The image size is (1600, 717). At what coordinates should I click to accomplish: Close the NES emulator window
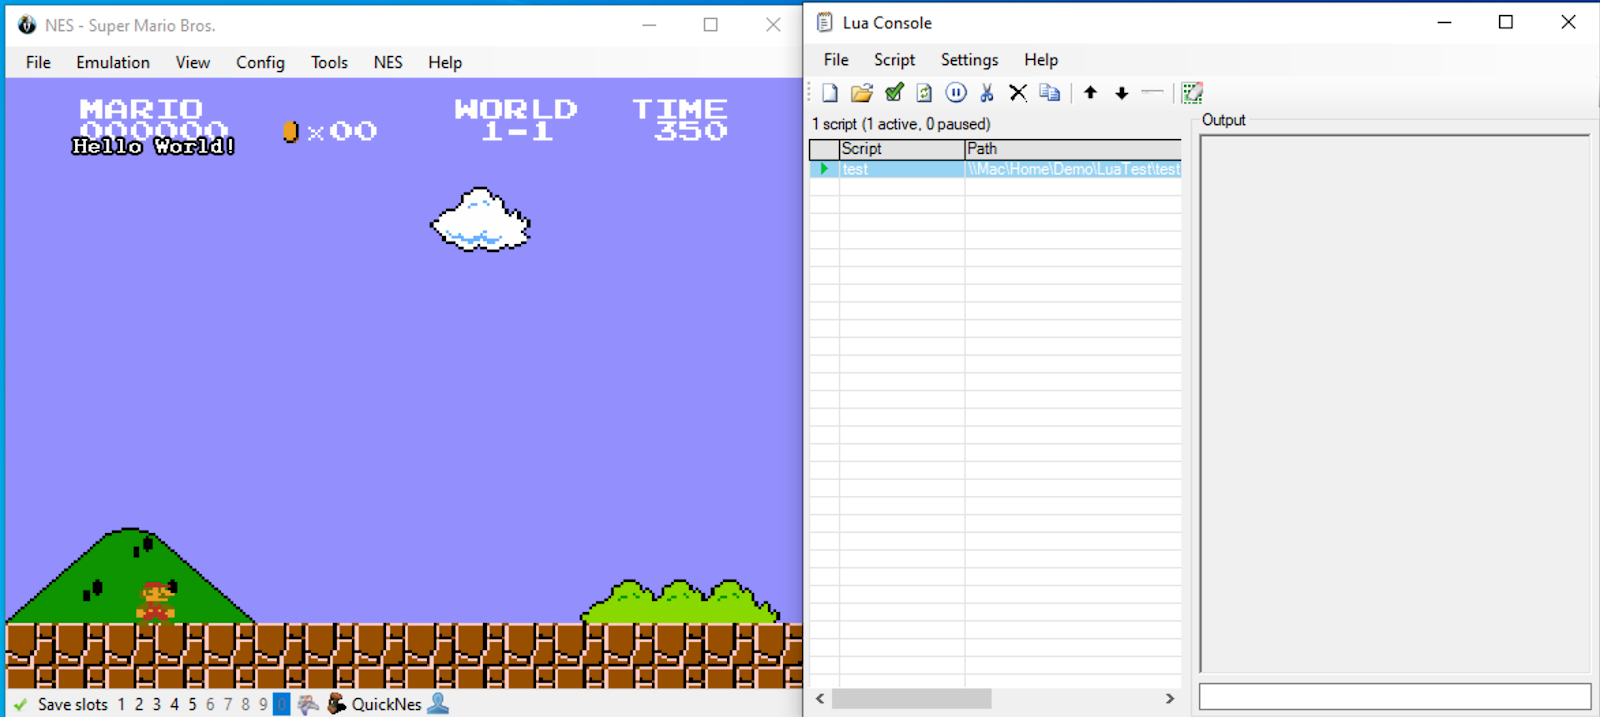point(773,25)
